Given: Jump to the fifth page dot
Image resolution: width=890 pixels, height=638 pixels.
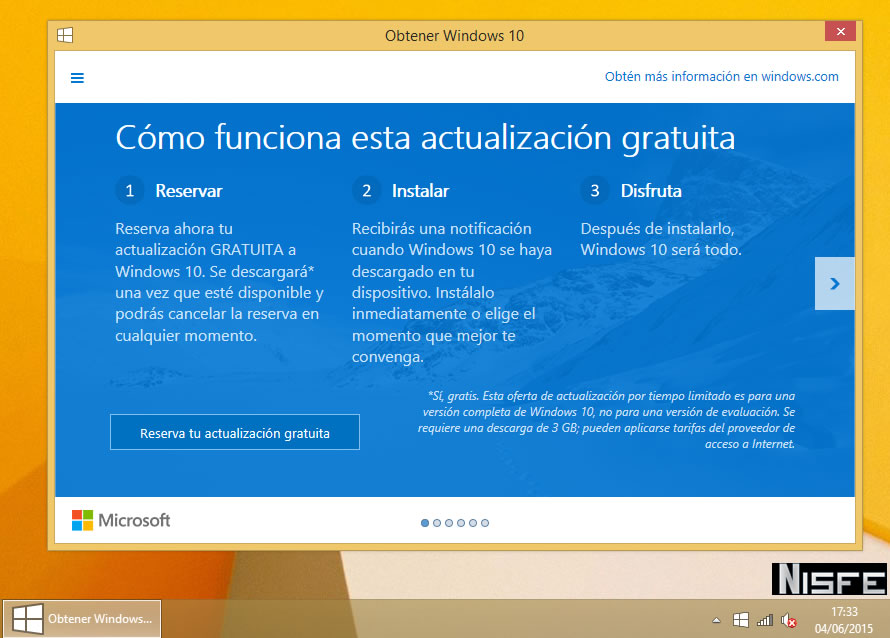Looking at the screenshot, I should 473,522.
